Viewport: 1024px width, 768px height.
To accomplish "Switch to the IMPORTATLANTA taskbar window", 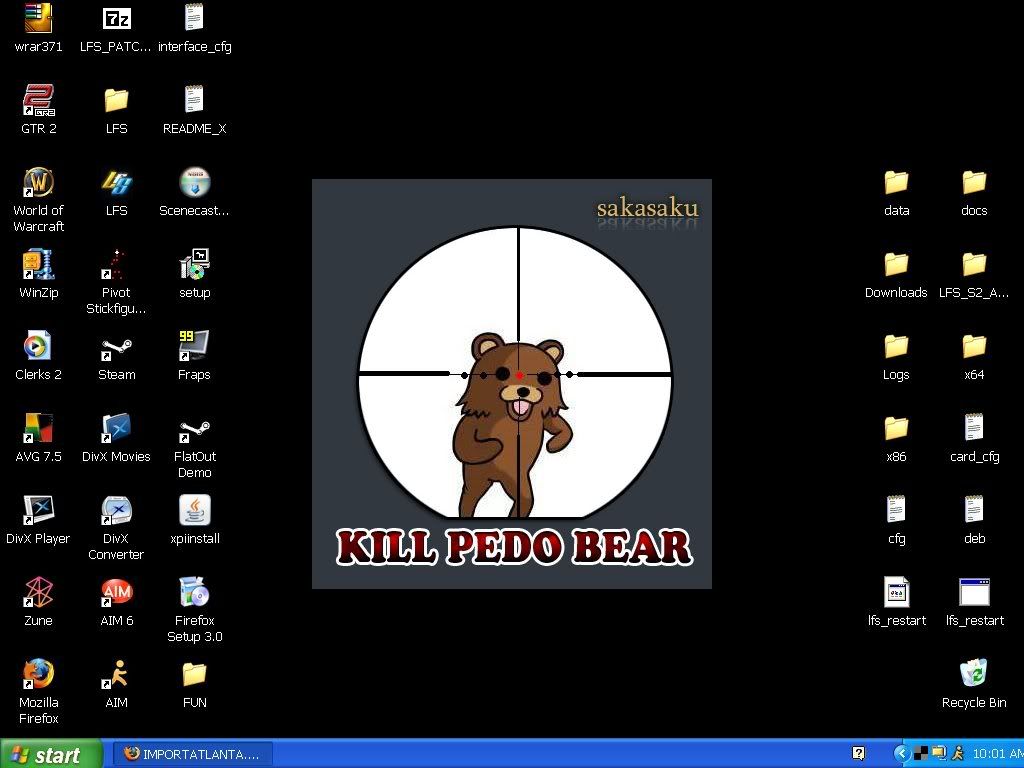I will [x=192, y=754].
